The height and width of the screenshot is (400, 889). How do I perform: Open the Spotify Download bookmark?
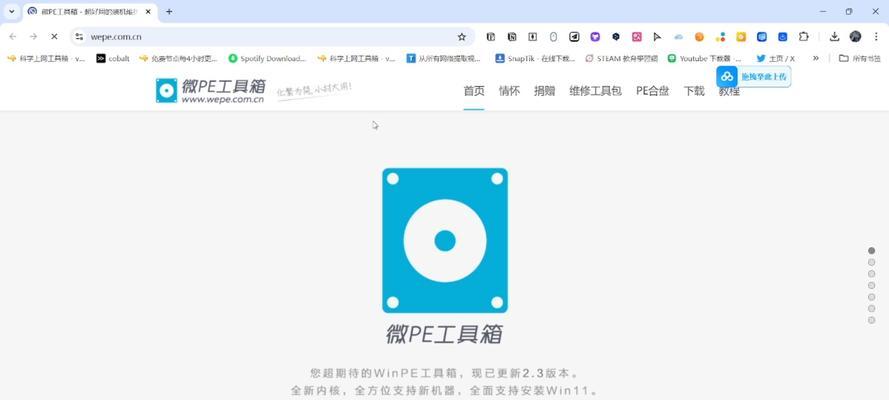tap(267, 58)
